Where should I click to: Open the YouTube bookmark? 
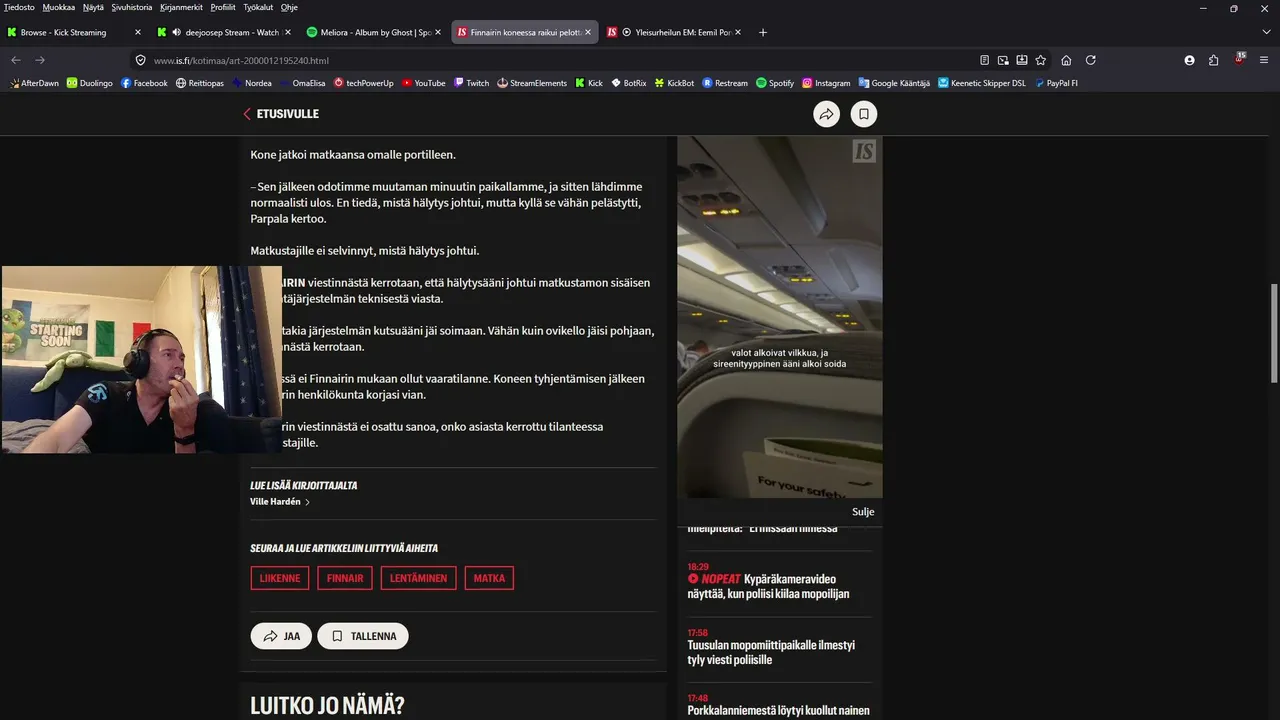(424, 83)
